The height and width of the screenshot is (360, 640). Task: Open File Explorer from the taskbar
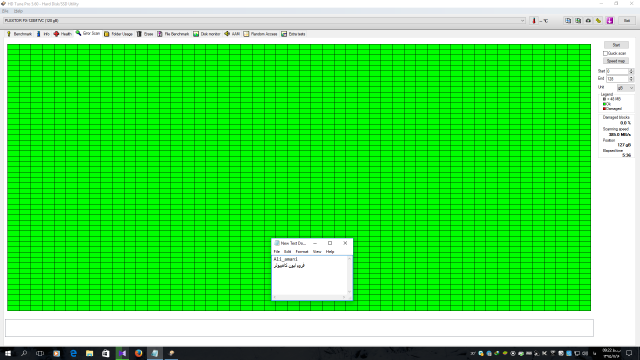(89, 353)
